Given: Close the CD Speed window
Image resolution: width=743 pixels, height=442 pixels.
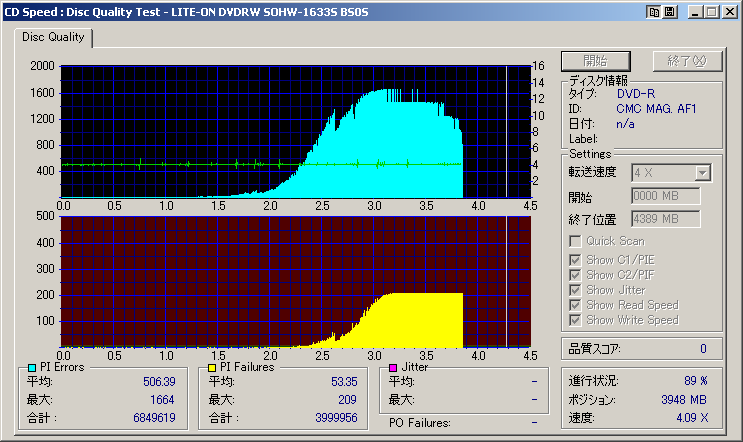Looking at the screenshot, I should (730, 12).
